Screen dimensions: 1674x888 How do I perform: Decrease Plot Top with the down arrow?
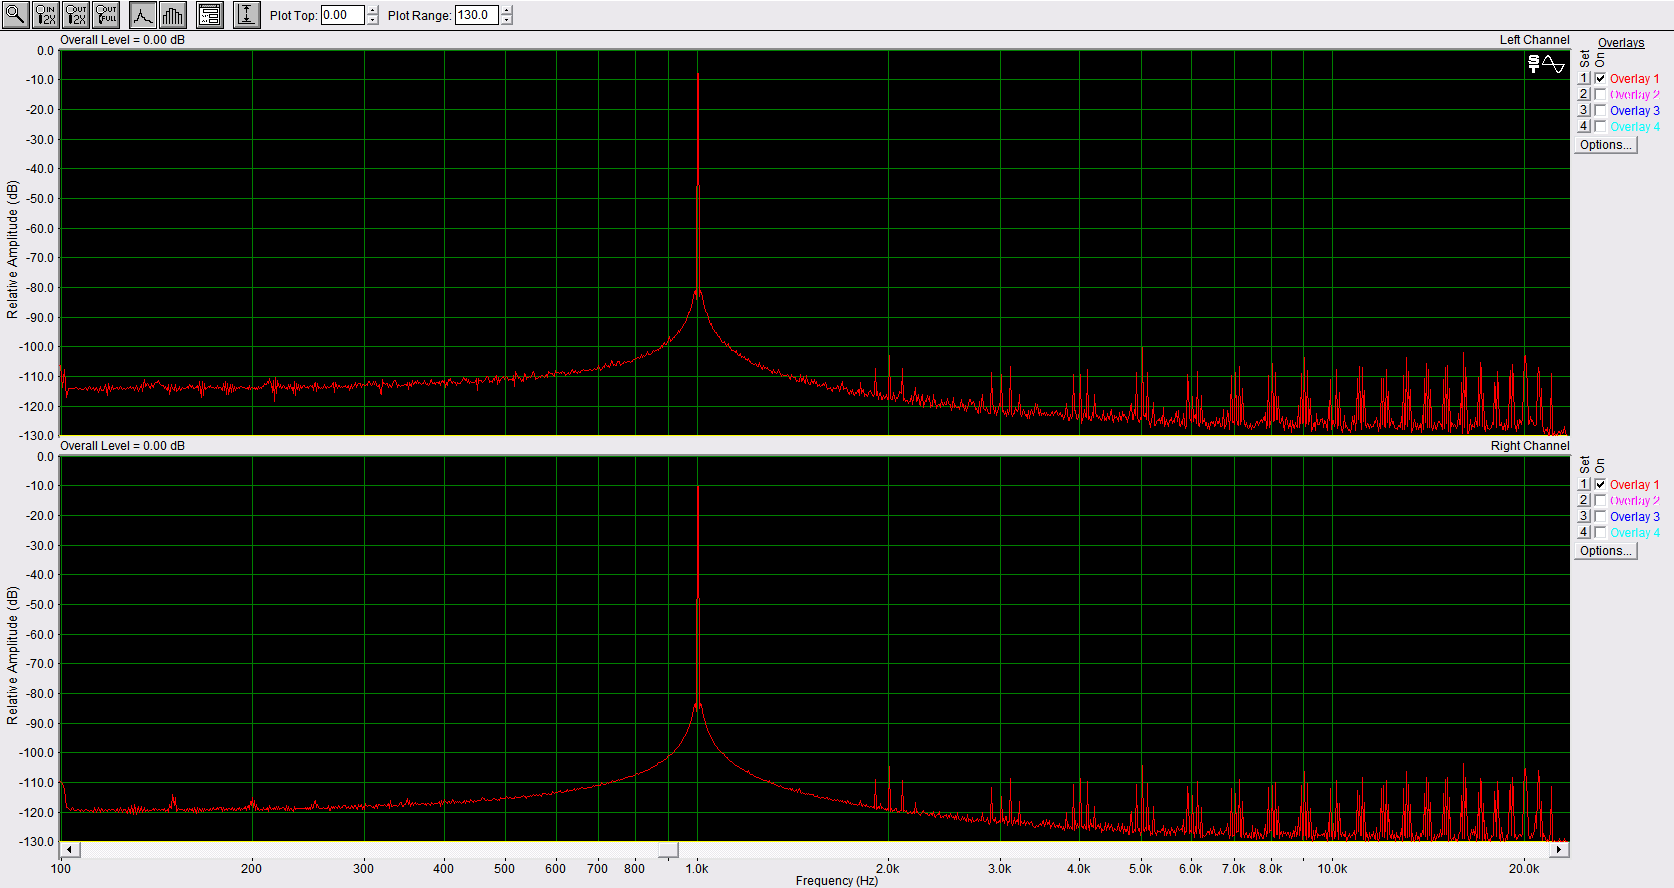click(x=373, y=20)
